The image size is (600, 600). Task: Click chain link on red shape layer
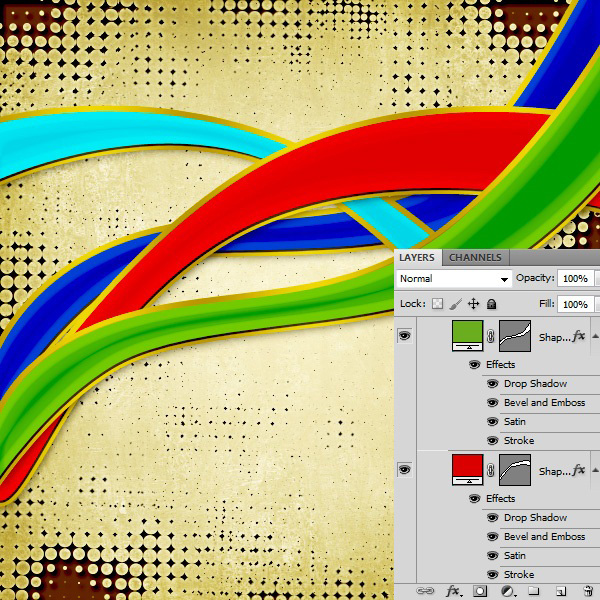click(x=491, y=470)
